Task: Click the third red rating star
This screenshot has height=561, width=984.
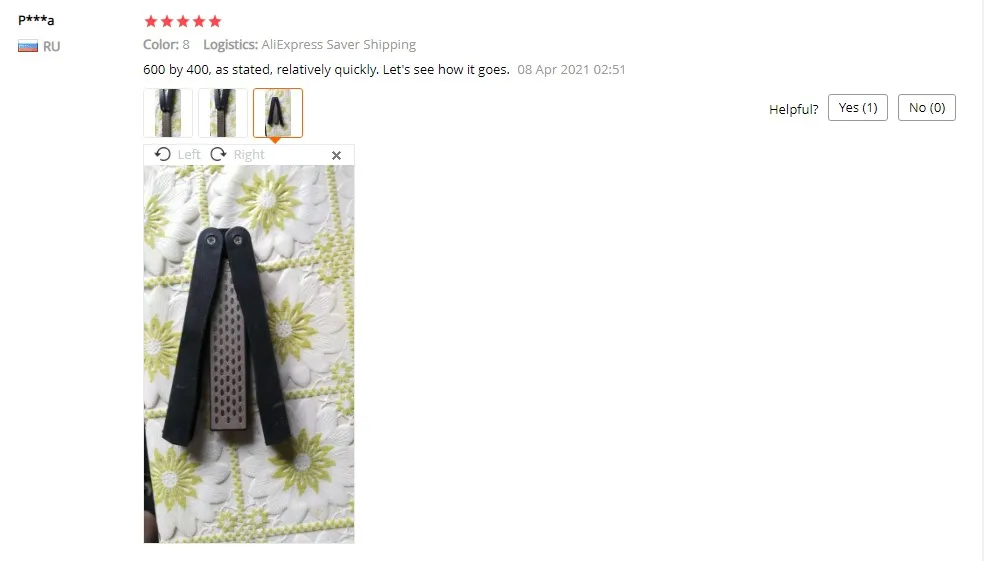Action: (x=183, y=21)
